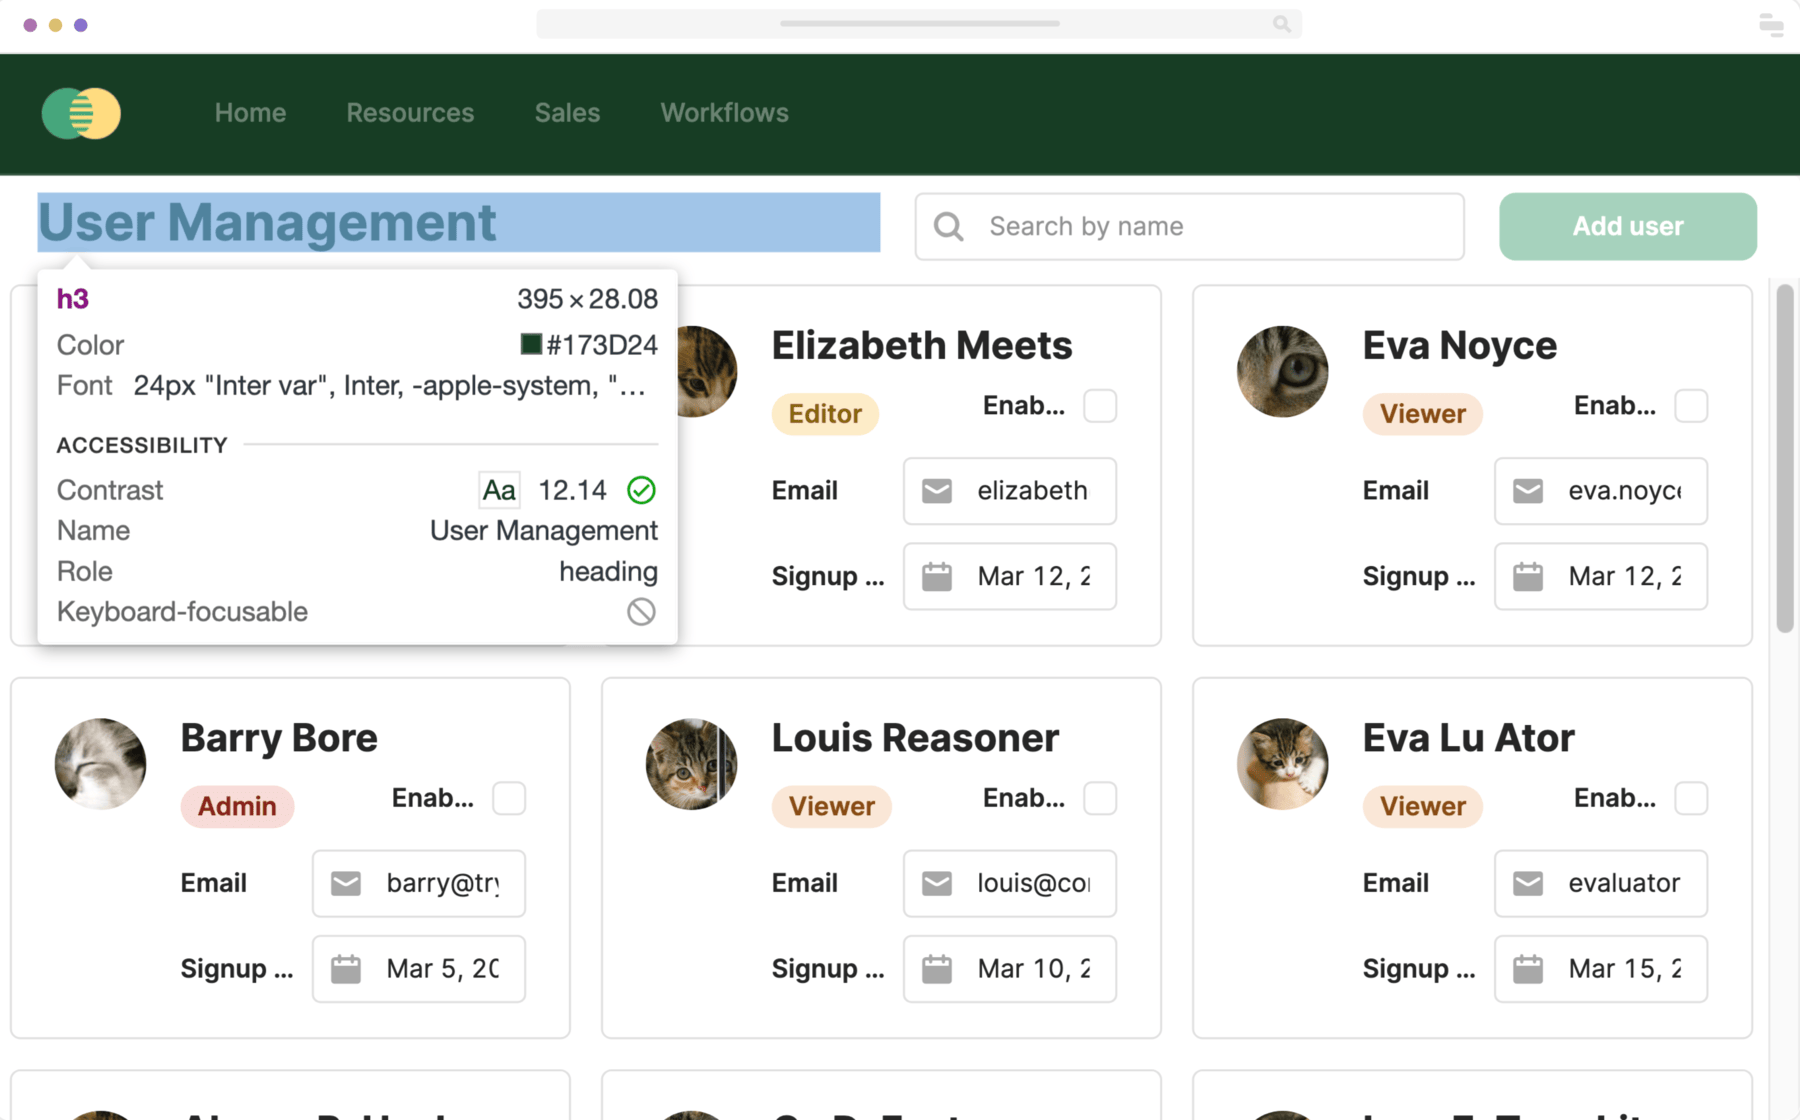Viewport: 1800px width, 1120px height.
Task: Toggle Enabled checkbox for Elizabeth Meets
Action: [x=1100, y=406]
